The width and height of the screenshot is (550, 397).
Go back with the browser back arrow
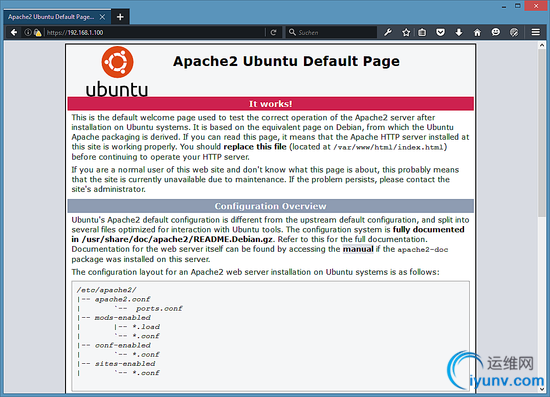tap(14, 33)
